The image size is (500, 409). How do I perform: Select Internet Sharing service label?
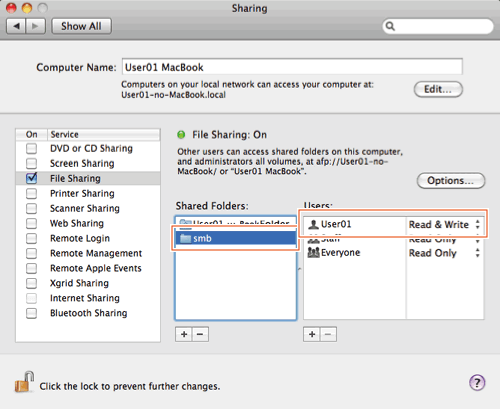(x=85, y=298)
